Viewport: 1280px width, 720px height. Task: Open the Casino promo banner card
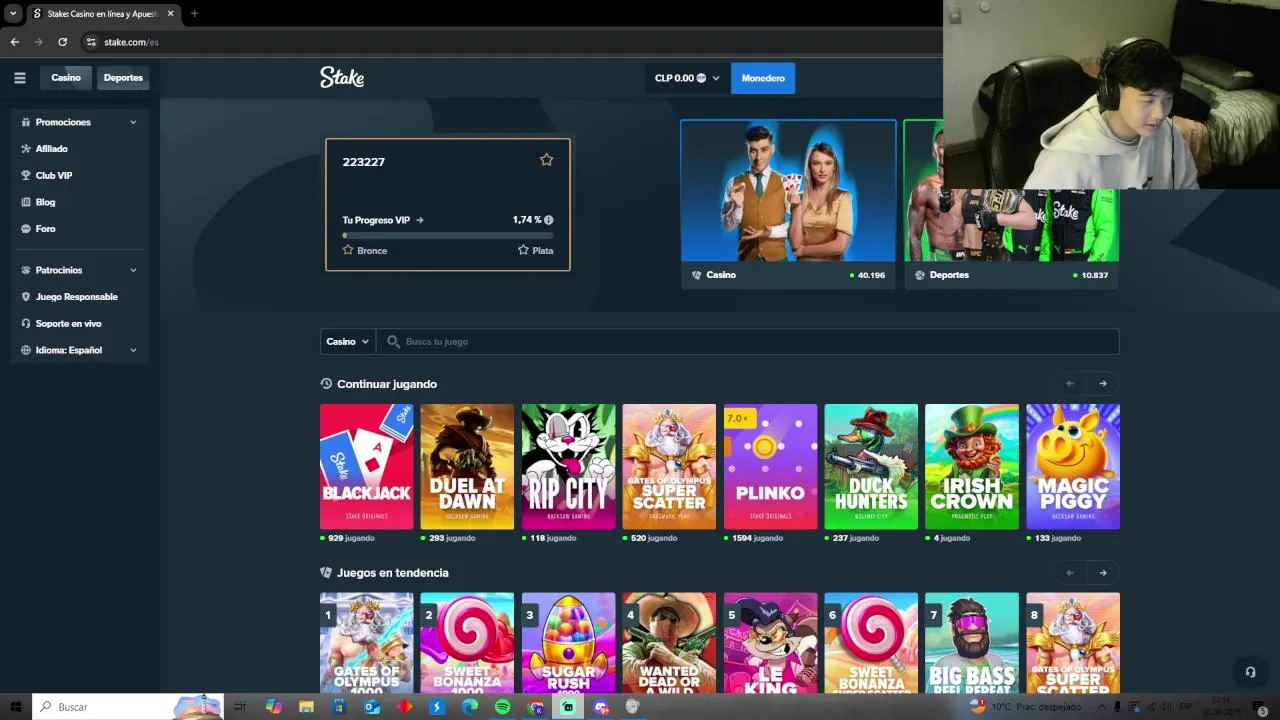tap(788, 204)
